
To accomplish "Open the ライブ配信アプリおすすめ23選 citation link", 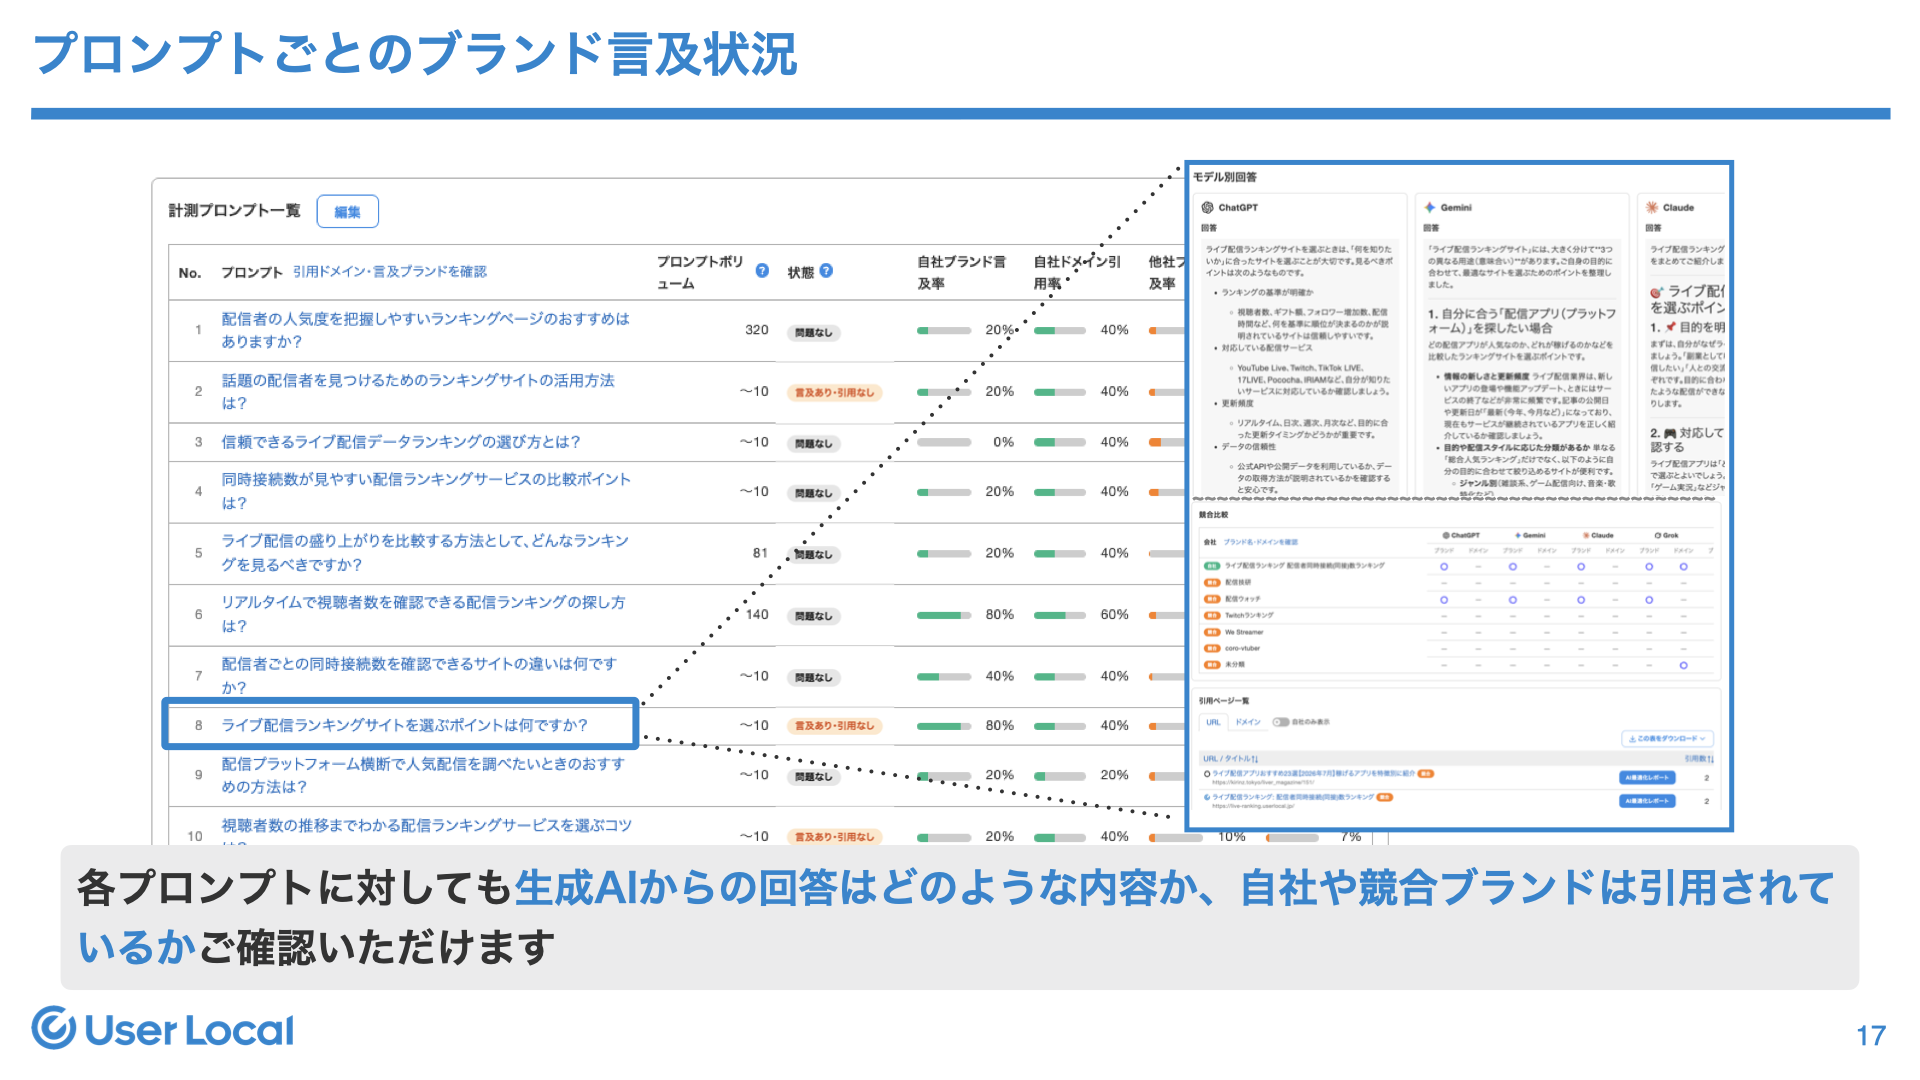I will coord(1313,774).
